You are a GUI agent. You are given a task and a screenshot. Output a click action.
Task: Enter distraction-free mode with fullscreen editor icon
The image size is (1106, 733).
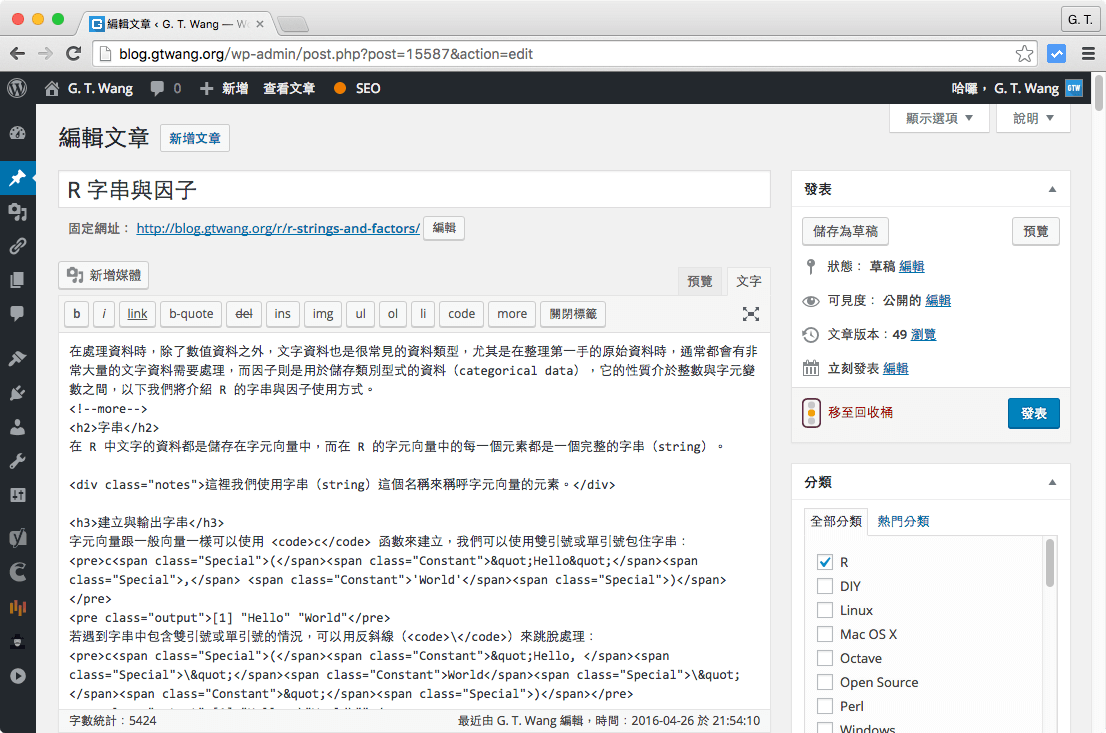[x=751, y=313]
